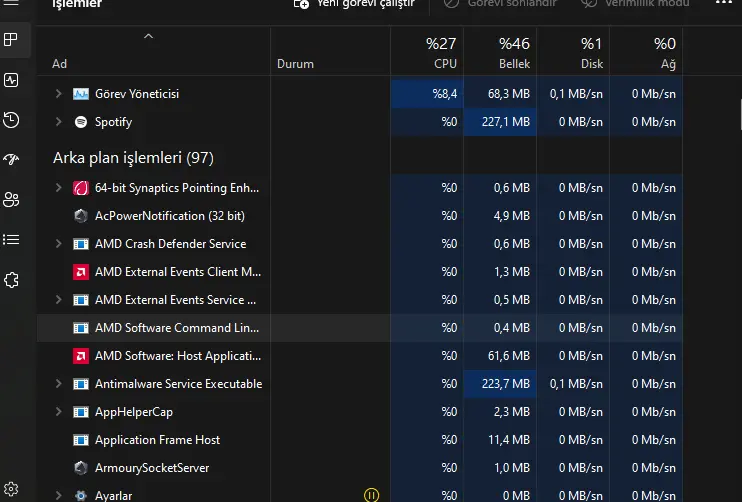
Task: Click the AcPowerNotification (32 bit) name
Action: click(170, 216)
